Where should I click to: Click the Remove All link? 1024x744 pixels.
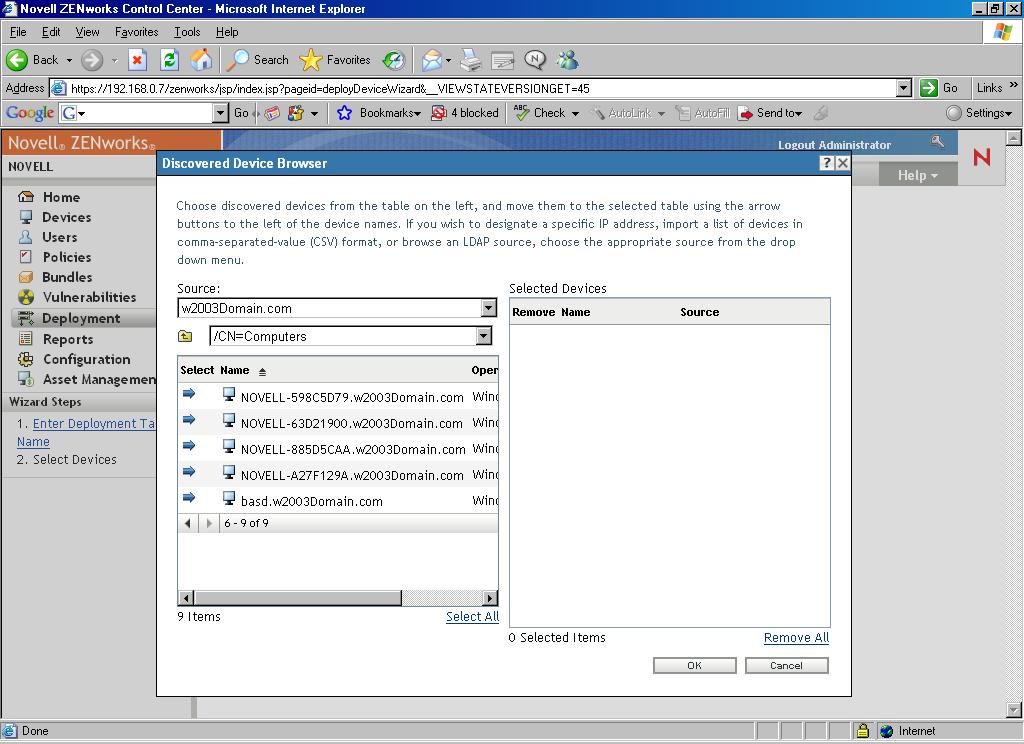click(x=796, y=638)
